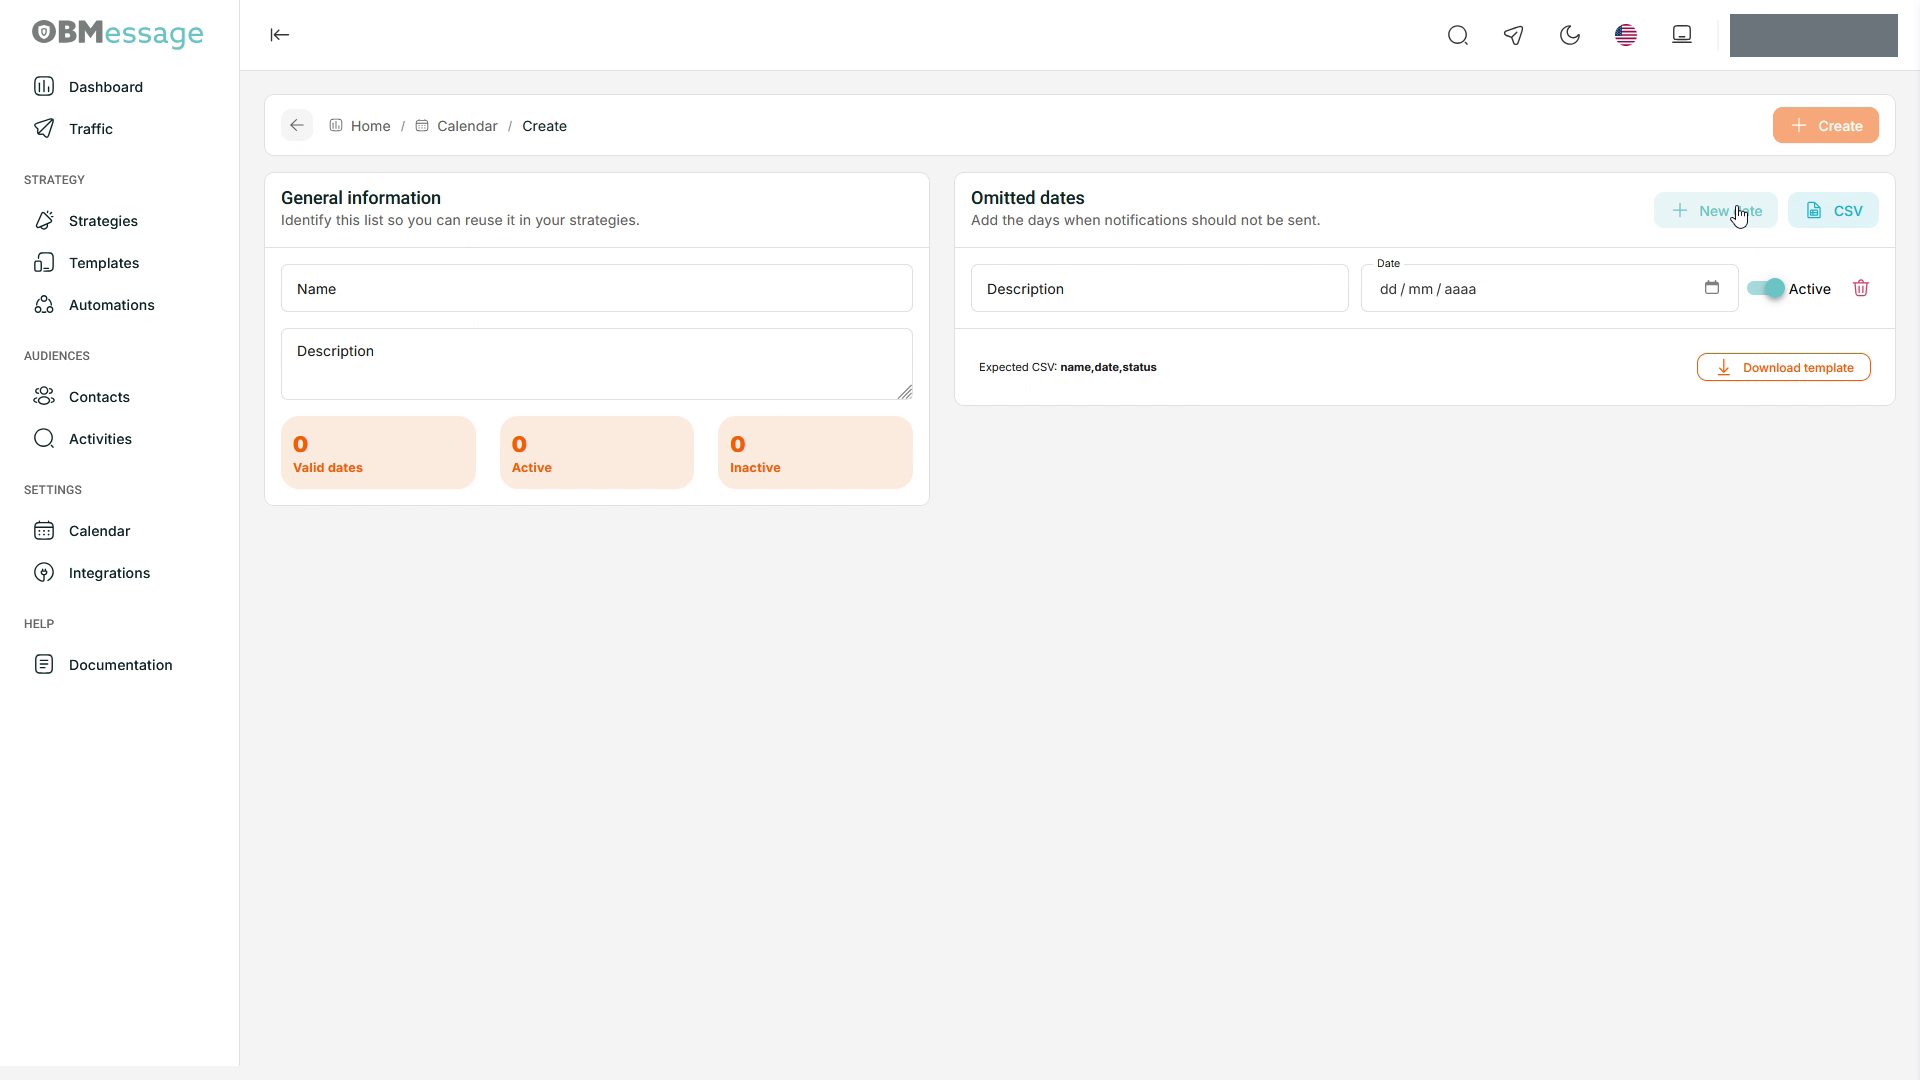Click the Valid dates counter card

pyautogui.click(x=378, y=453)
